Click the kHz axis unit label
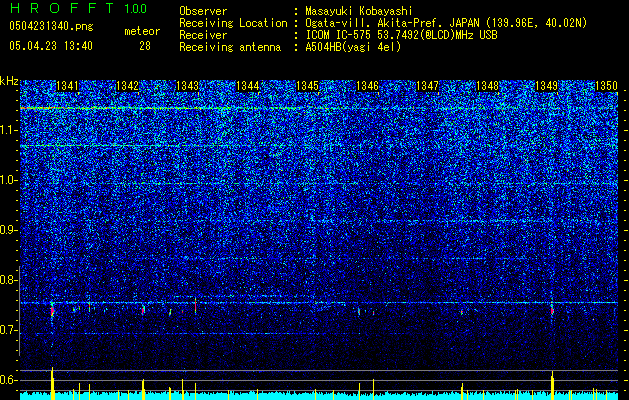 click(x=9, y=81)
